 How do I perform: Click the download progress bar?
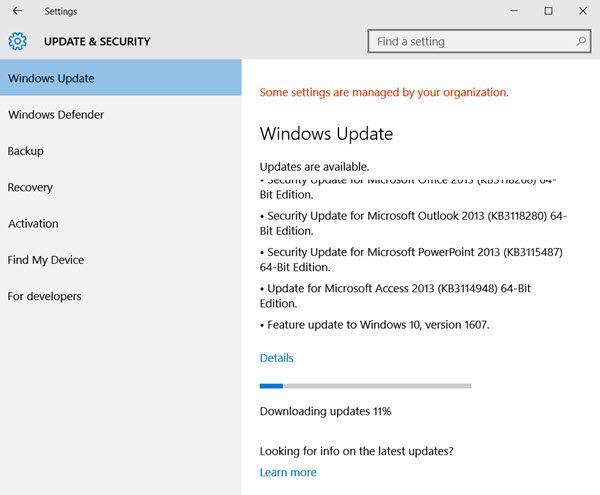pos(365,386)
